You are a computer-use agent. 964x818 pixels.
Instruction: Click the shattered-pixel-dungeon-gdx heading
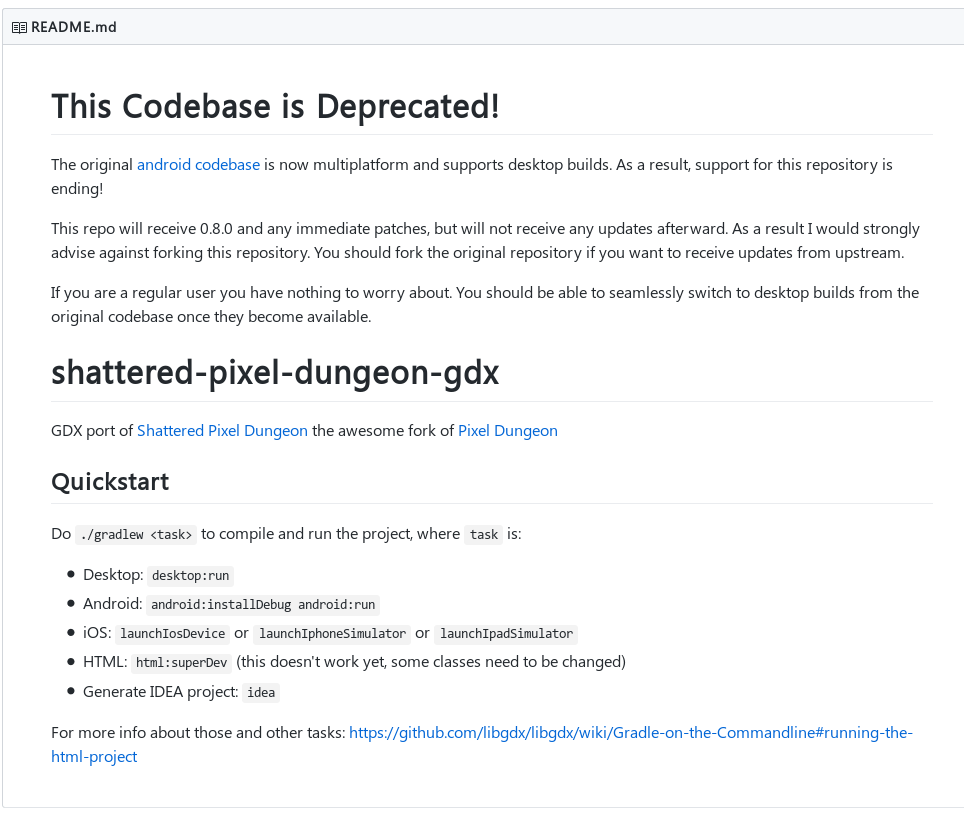coord(274,372)
